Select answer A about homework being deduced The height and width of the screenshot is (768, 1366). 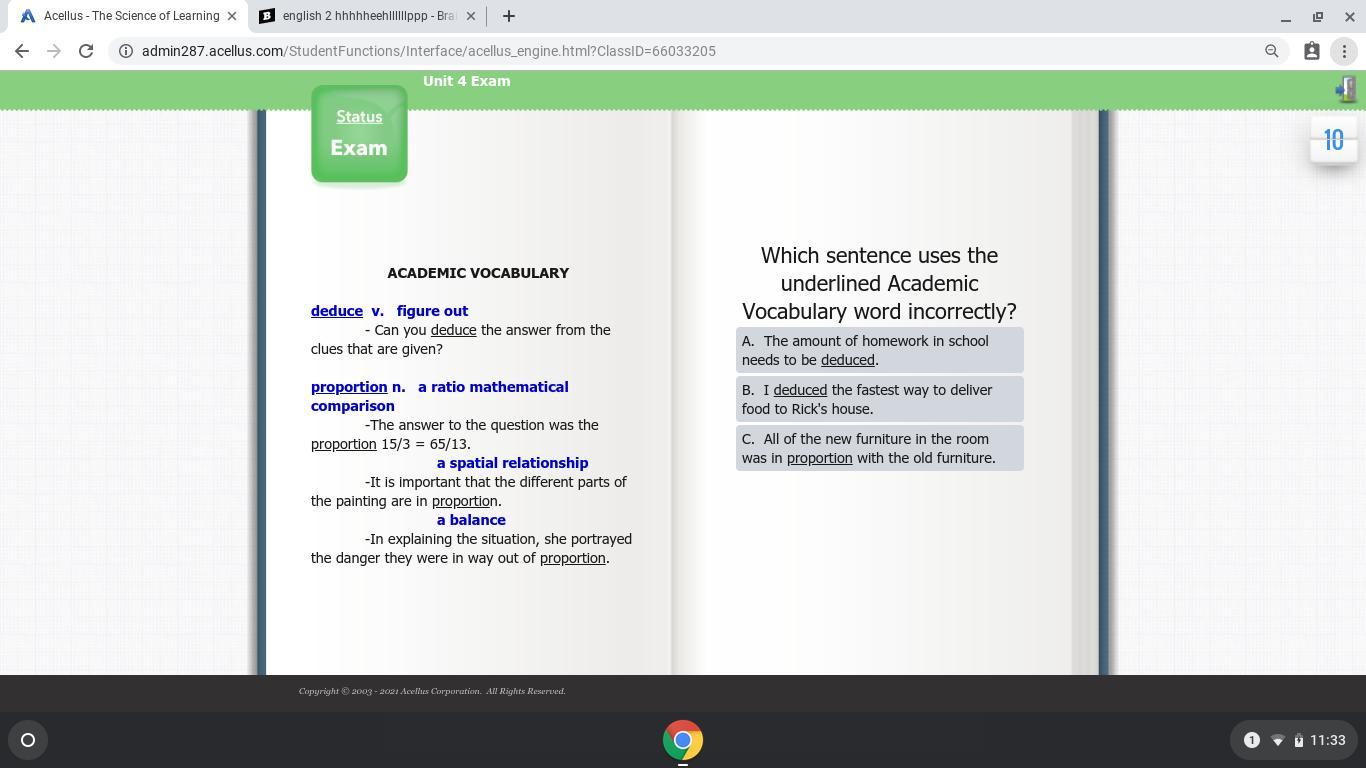tap(880, 351)
